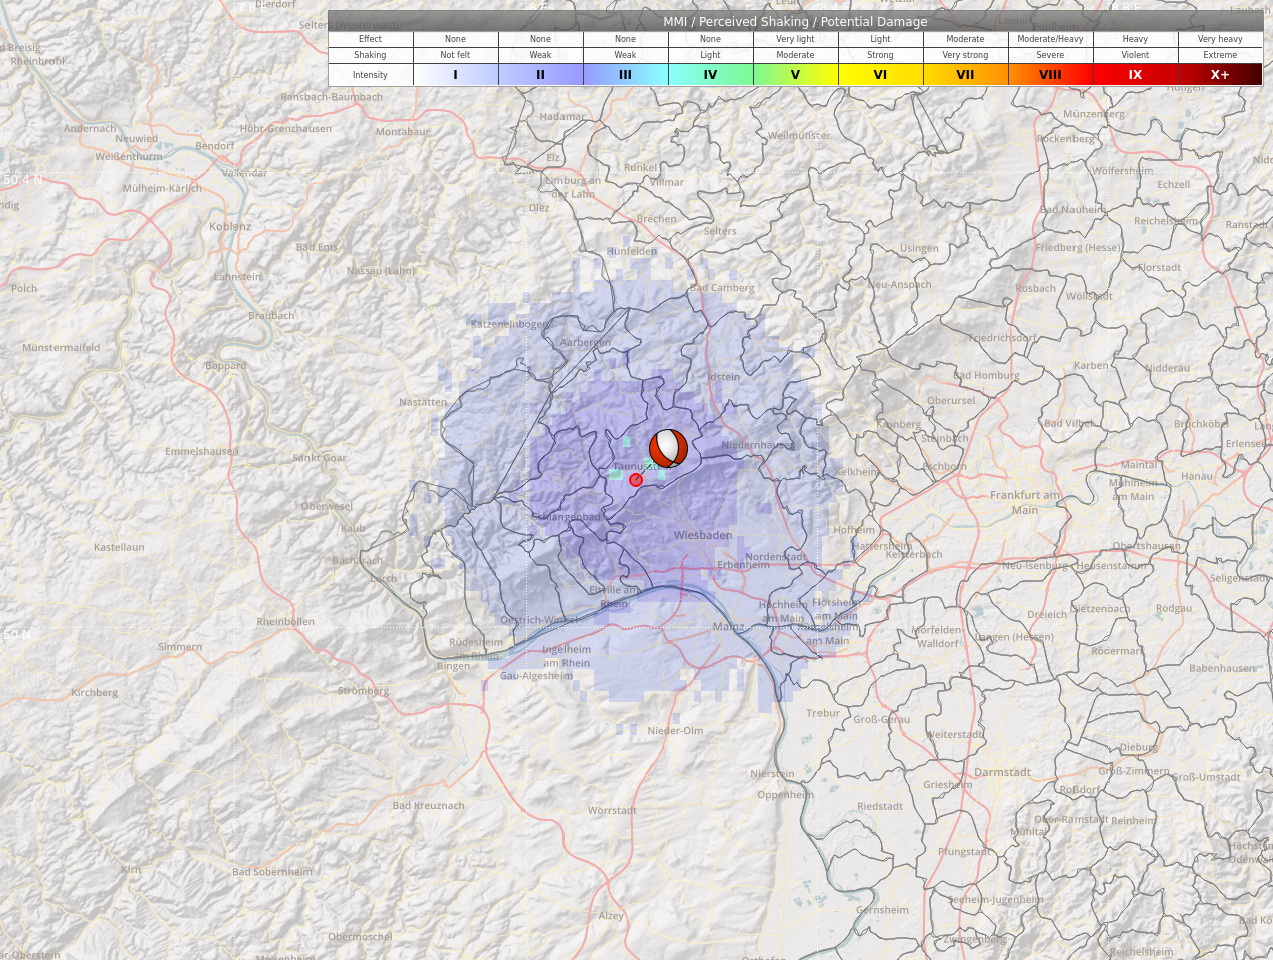Click the Mainz city label
Image resolution: width=1273 pixels, height=960 pixels.
pyautogui.click(x=727, y=628)
